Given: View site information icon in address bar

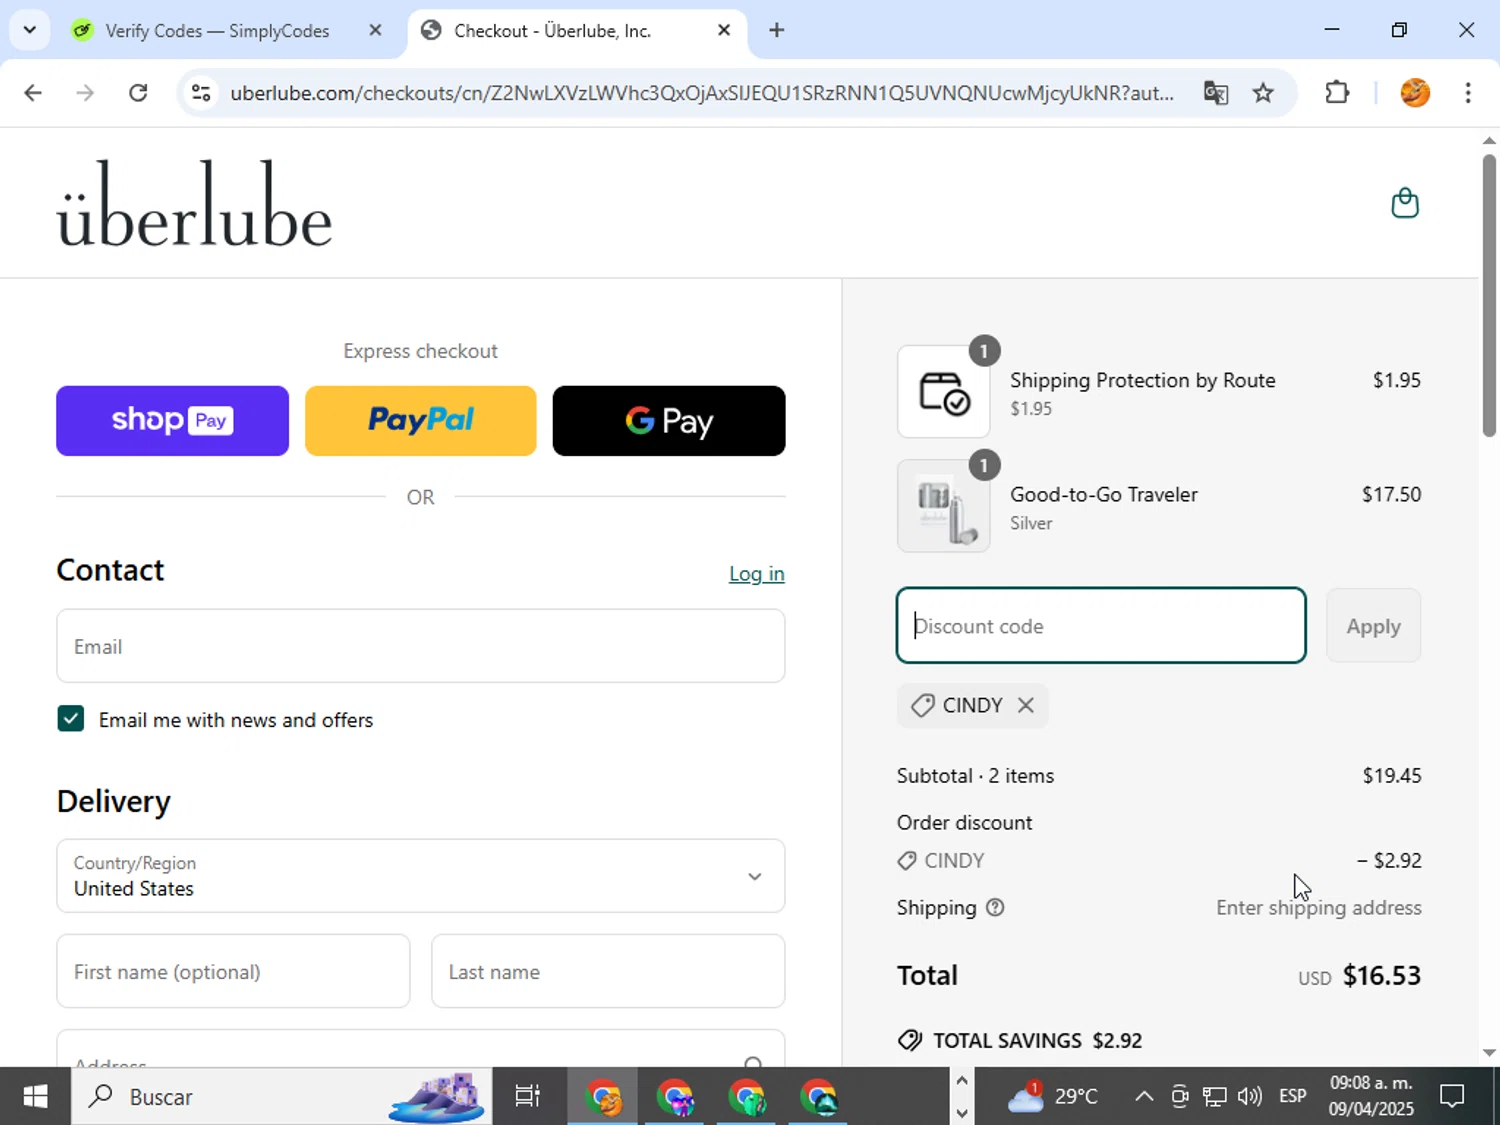Looking at the screenshot, I should pos(201,93).
